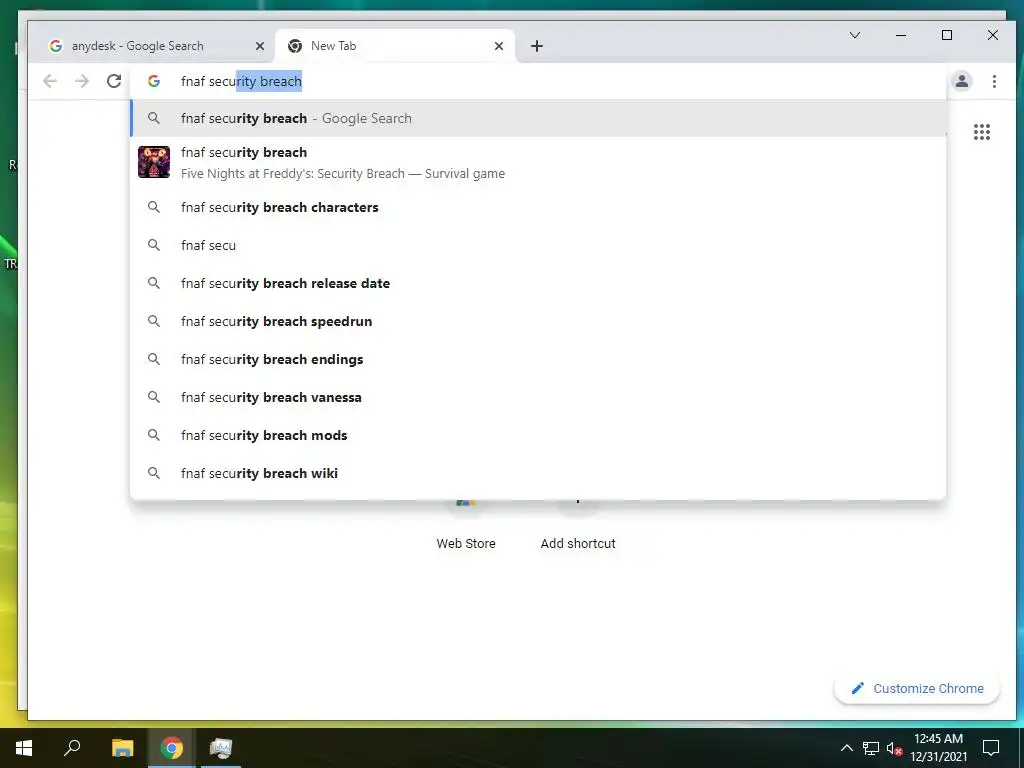Open the Chrome profile avatar

pyautogui.click(x=961, y=81)
